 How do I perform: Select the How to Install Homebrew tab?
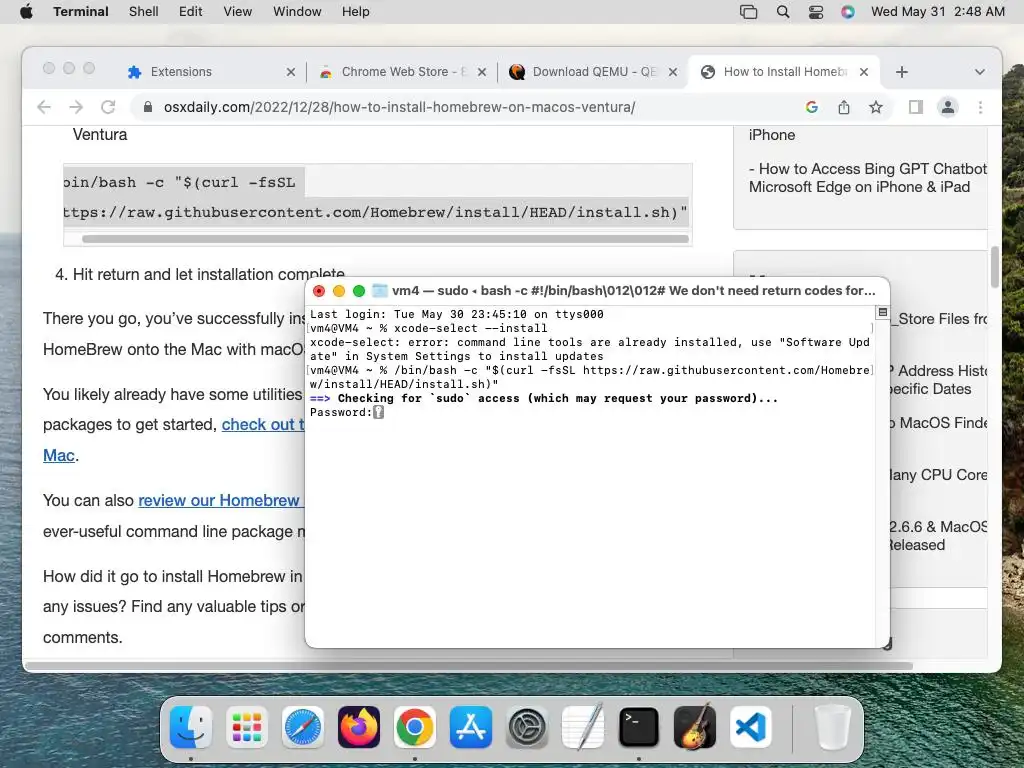tap(785, 72)
